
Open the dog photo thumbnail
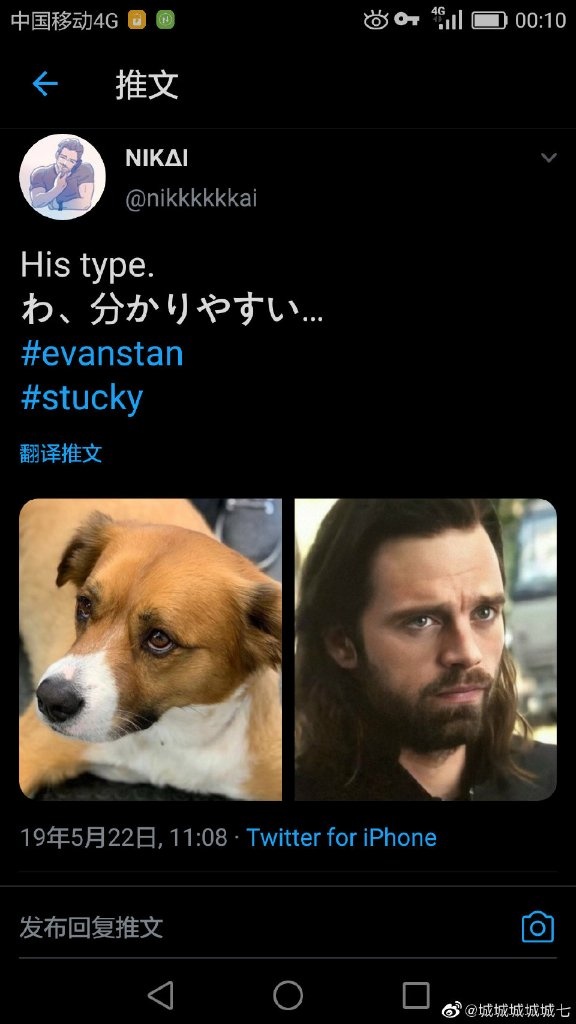(x=150, y=649)
